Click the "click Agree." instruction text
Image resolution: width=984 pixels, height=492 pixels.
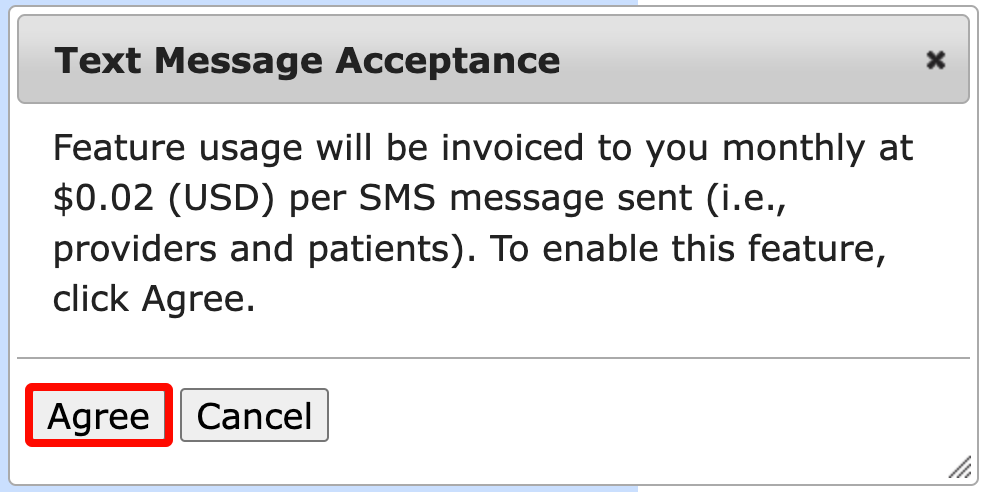click(153, 298)
